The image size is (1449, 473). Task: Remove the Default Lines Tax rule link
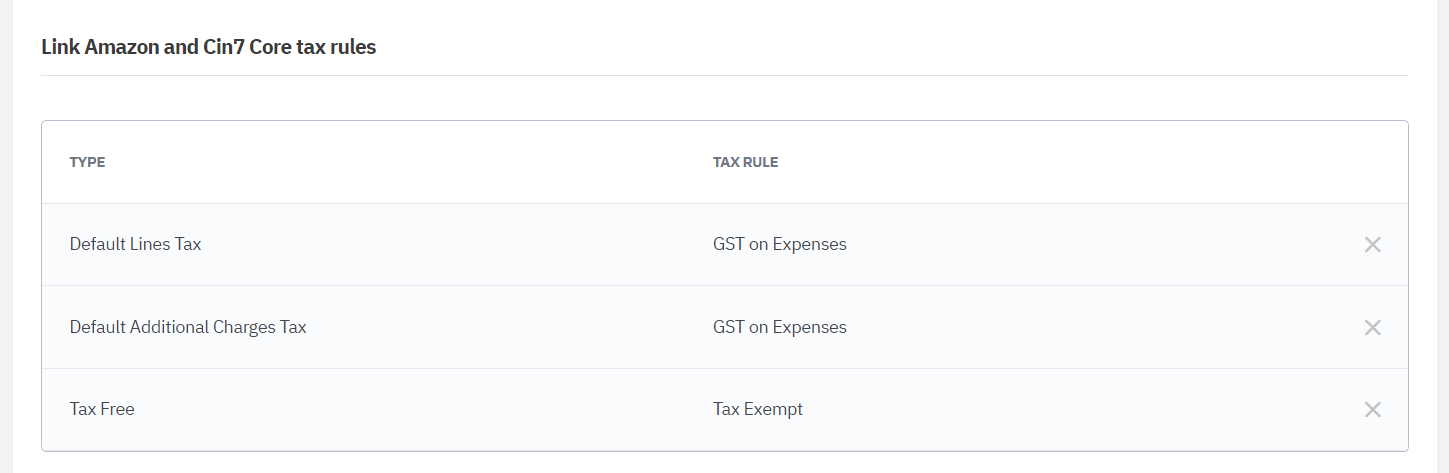tap(1372, 245)
